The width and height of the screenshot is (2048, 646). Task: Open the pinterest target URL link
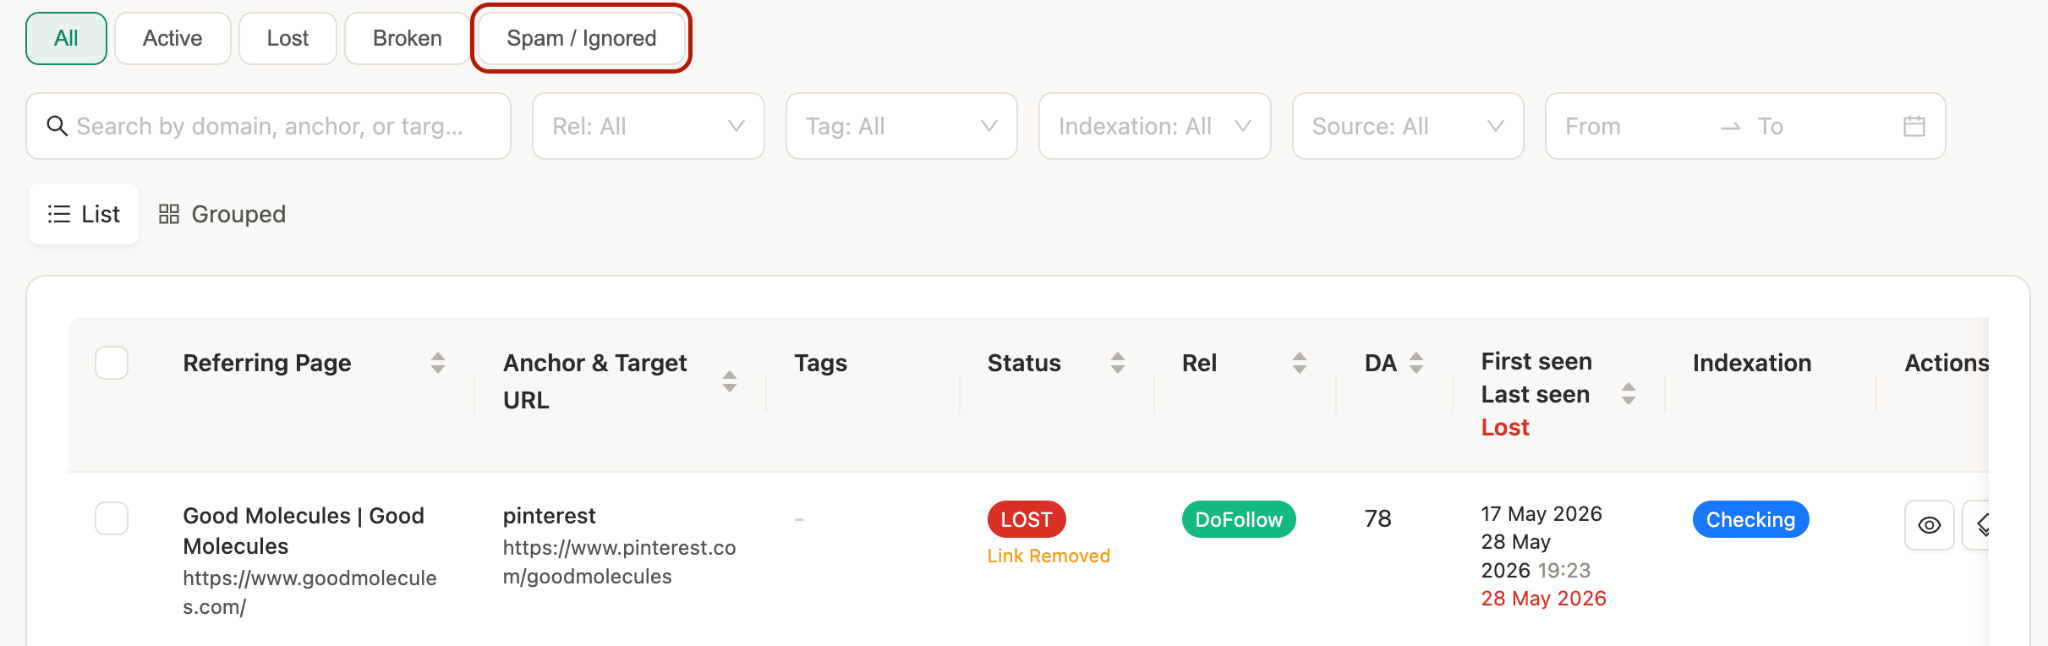[619, 562]
